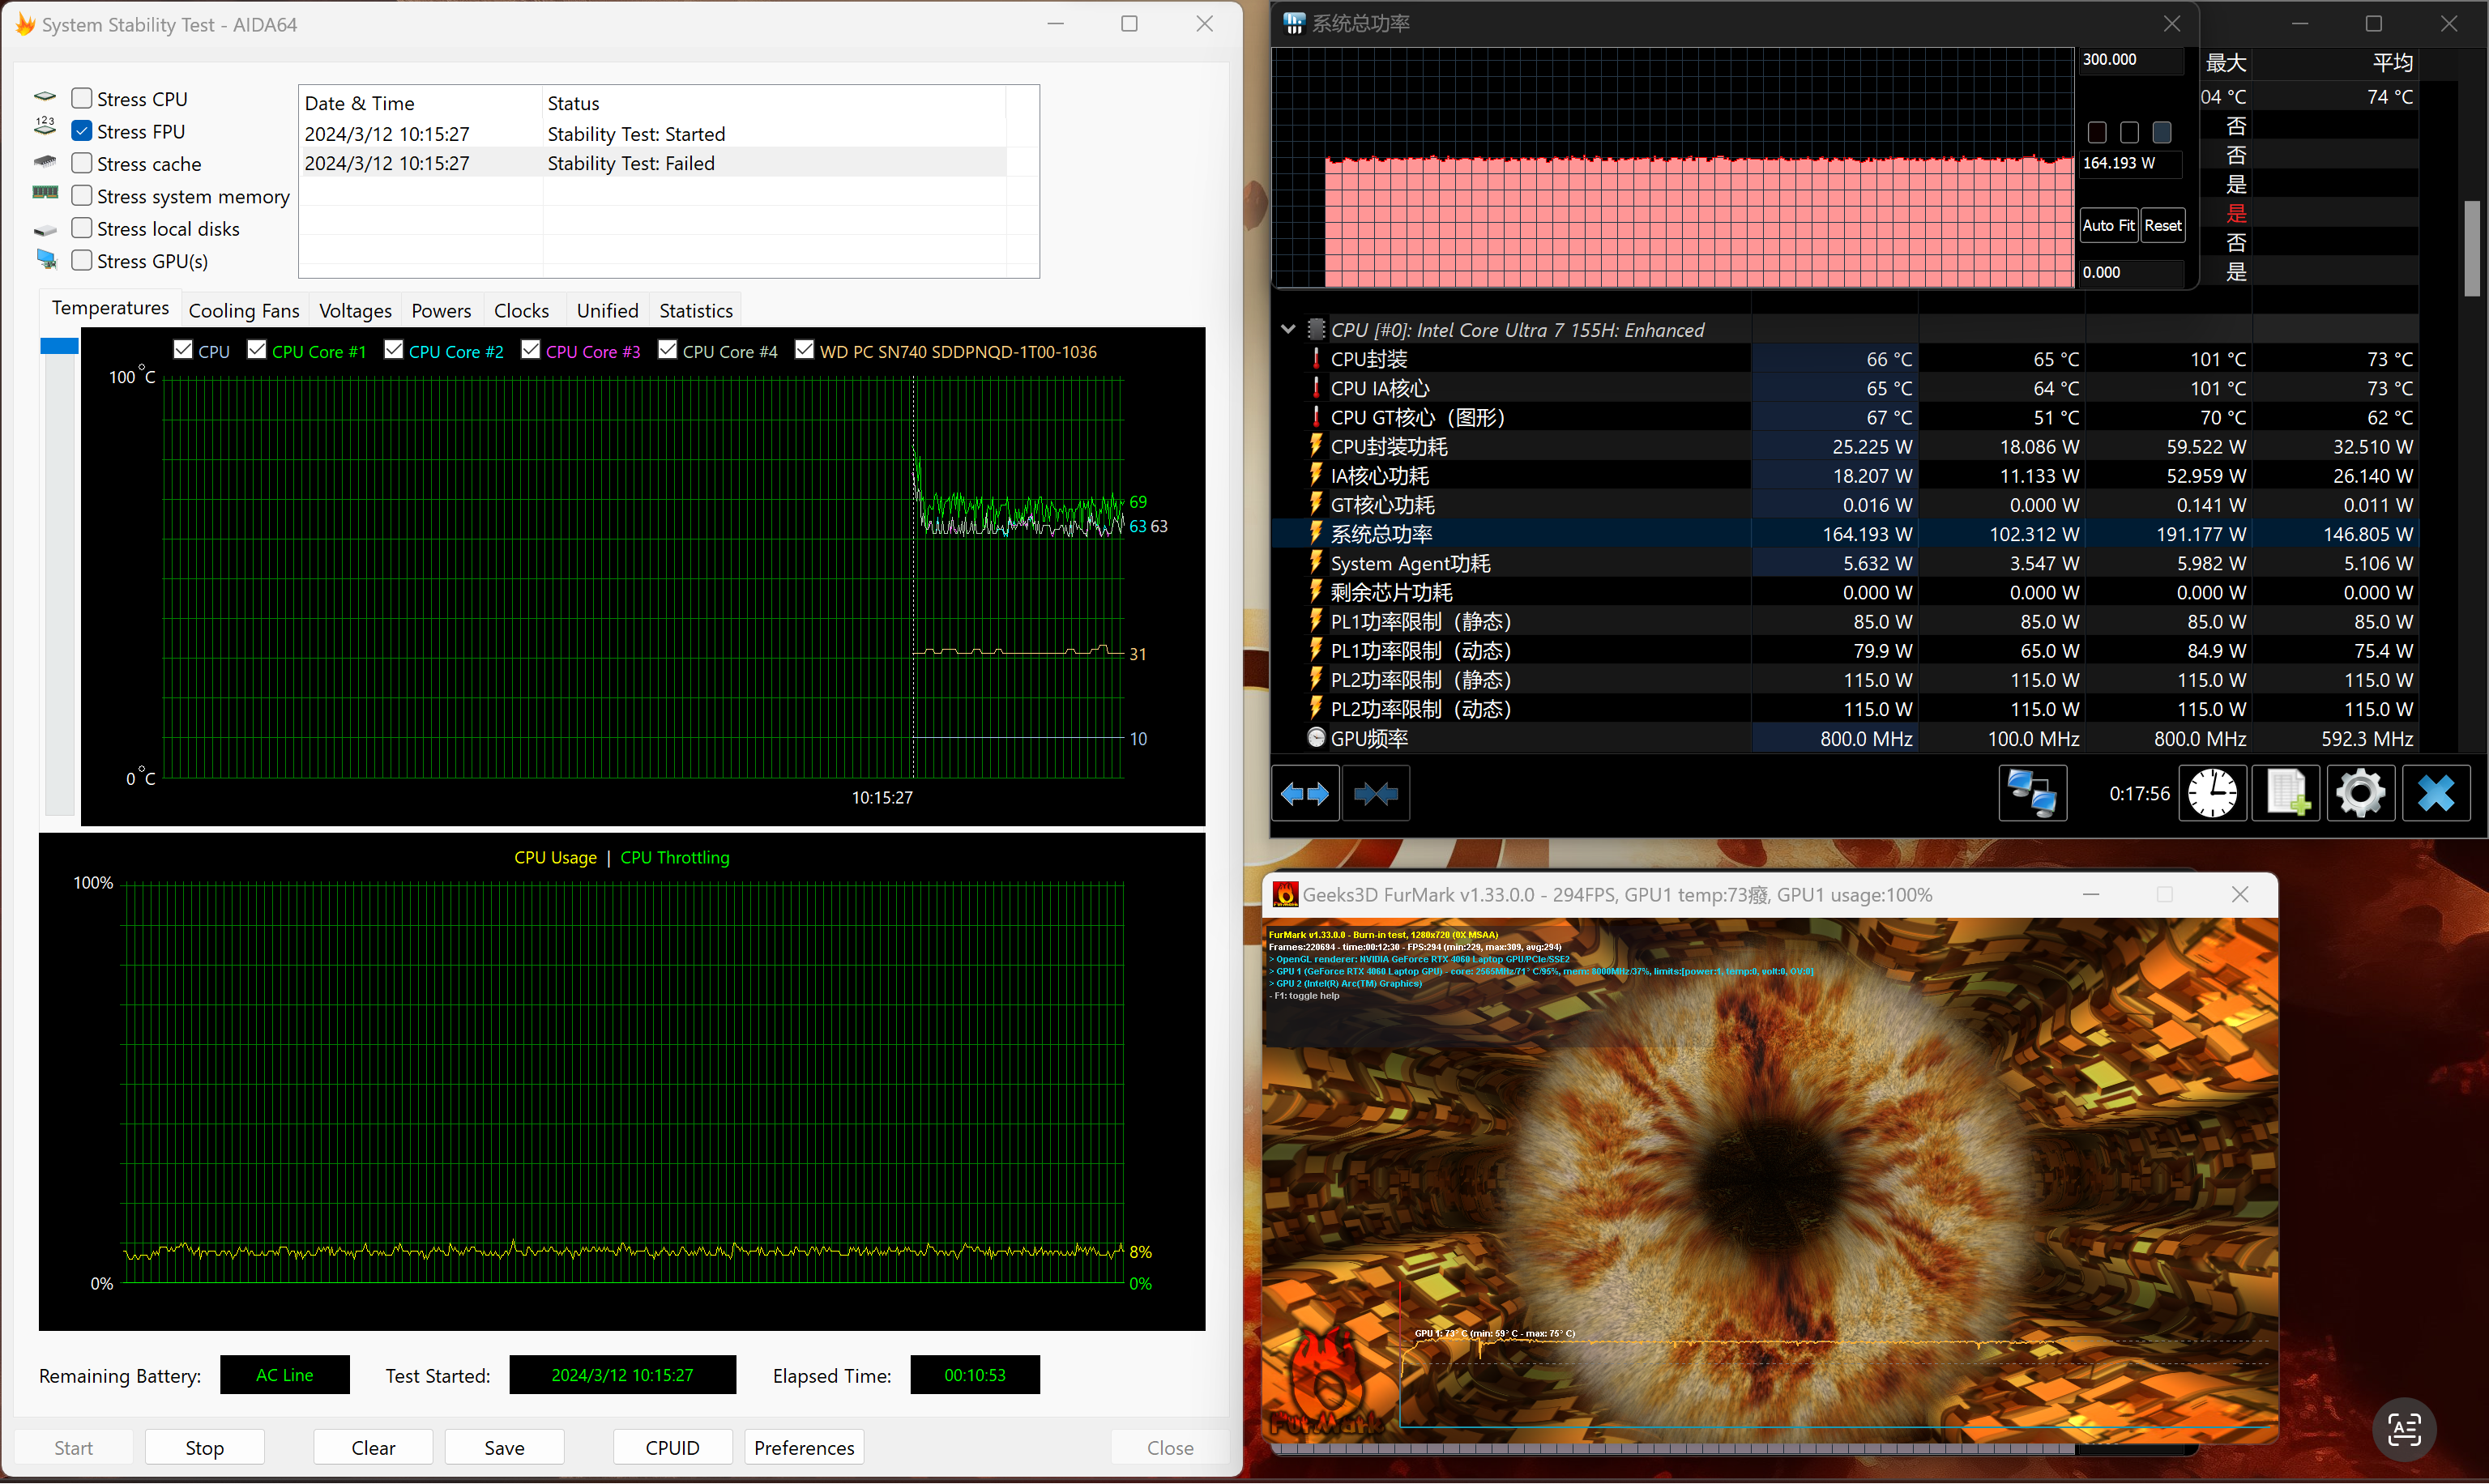Viewport: 2489px width, 1484px height.
Task: Click the clock reset-timer icon in HWiNFO
Action: (x=2213, y=794)
